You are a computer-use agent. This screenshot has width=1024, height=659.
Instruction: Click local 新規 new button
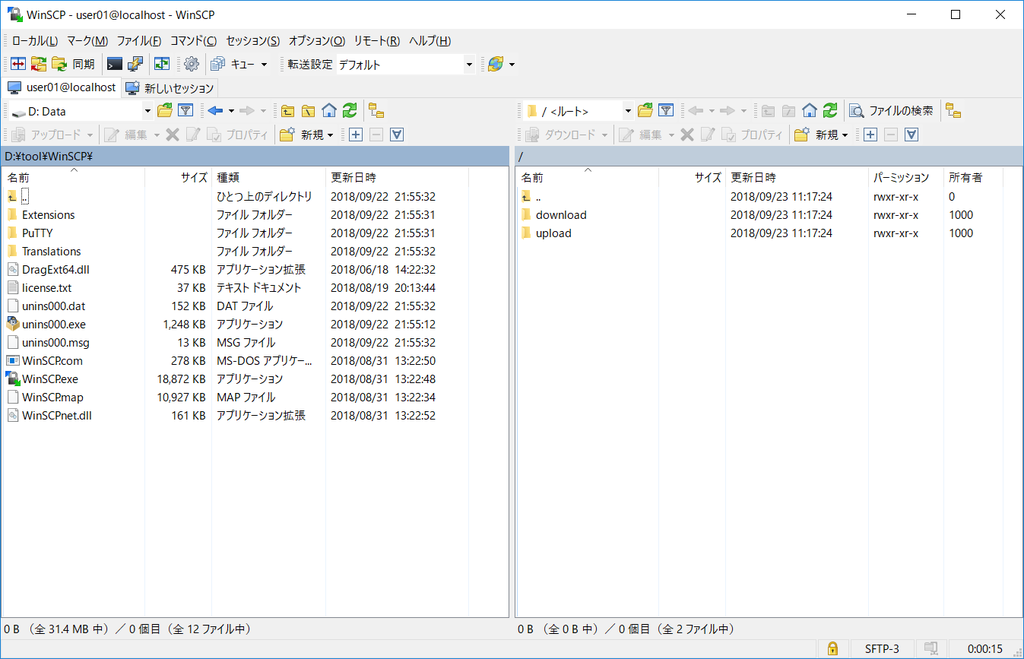[x=306, y=135]
